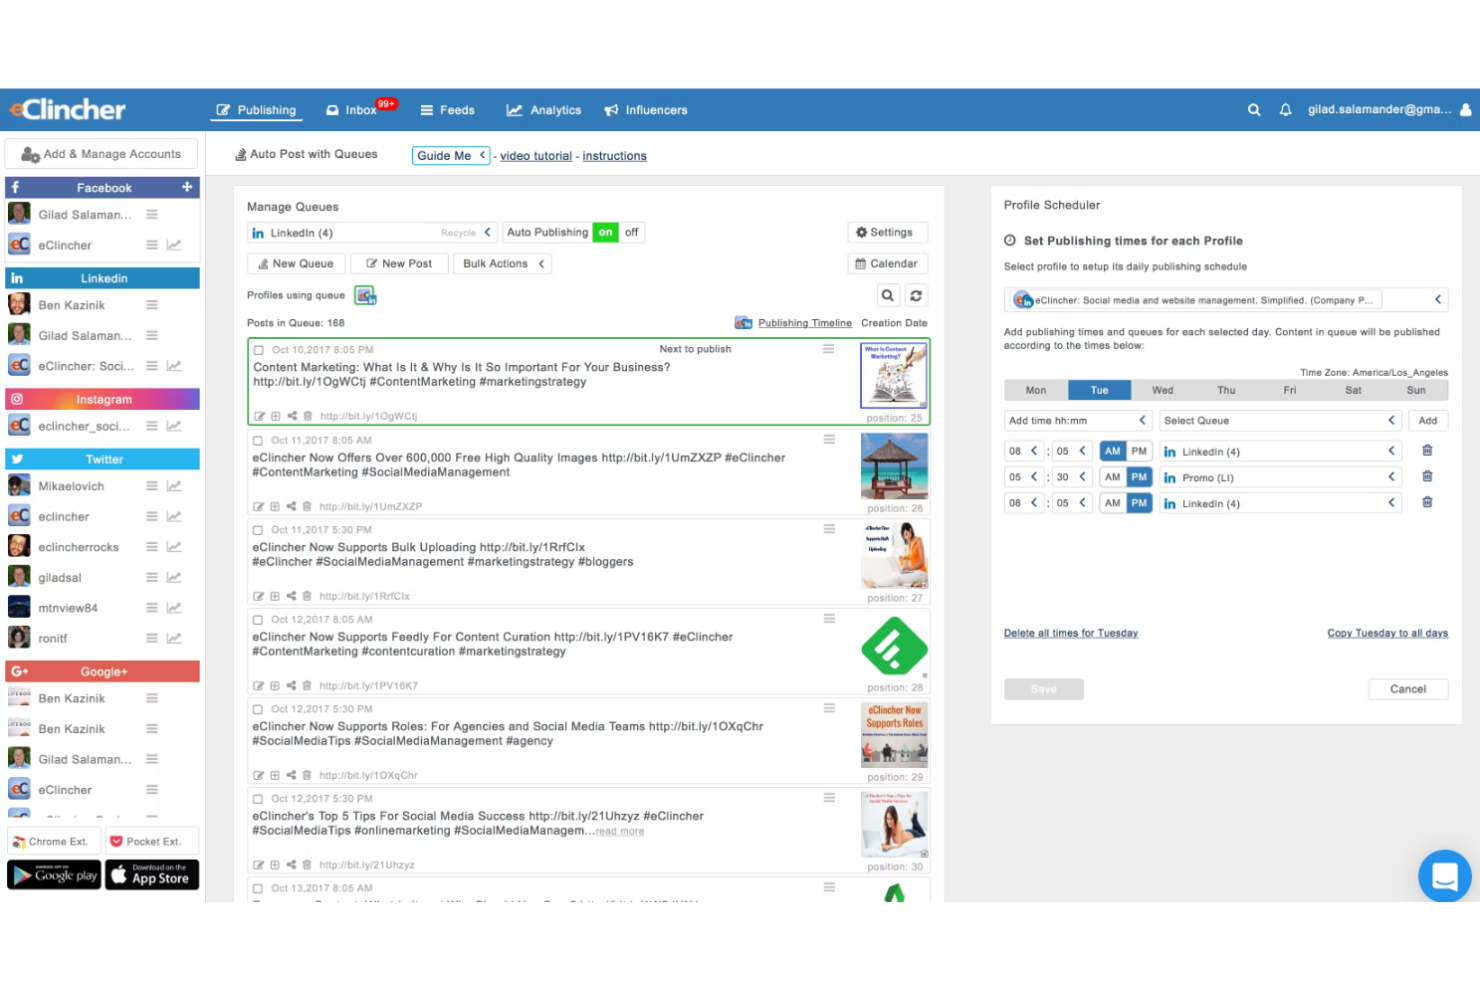Cancel the Profile Scheduler

click(1408, 689)
